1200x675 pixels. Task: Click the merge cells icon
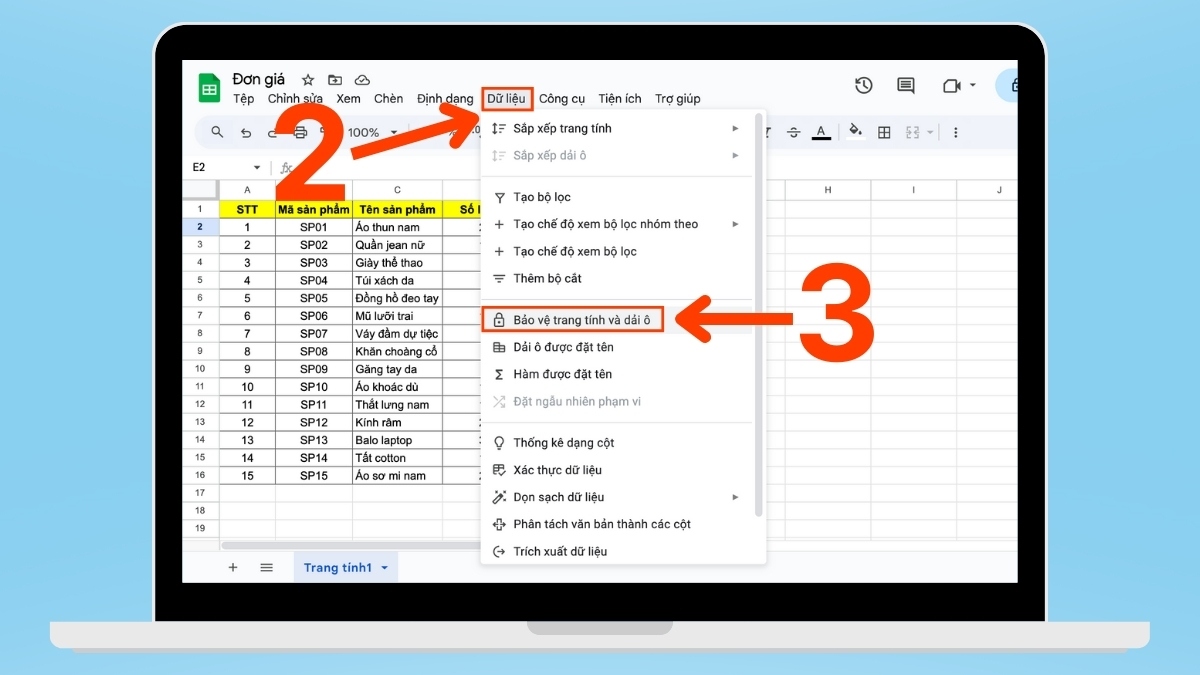coord(912,132)
